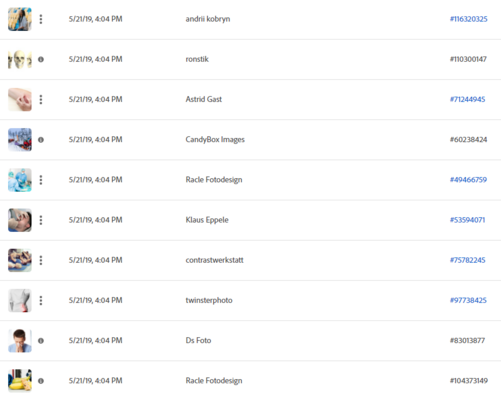Open asset link #71244945
Viewport: 501px width, 399px height.
click(467, 99)
